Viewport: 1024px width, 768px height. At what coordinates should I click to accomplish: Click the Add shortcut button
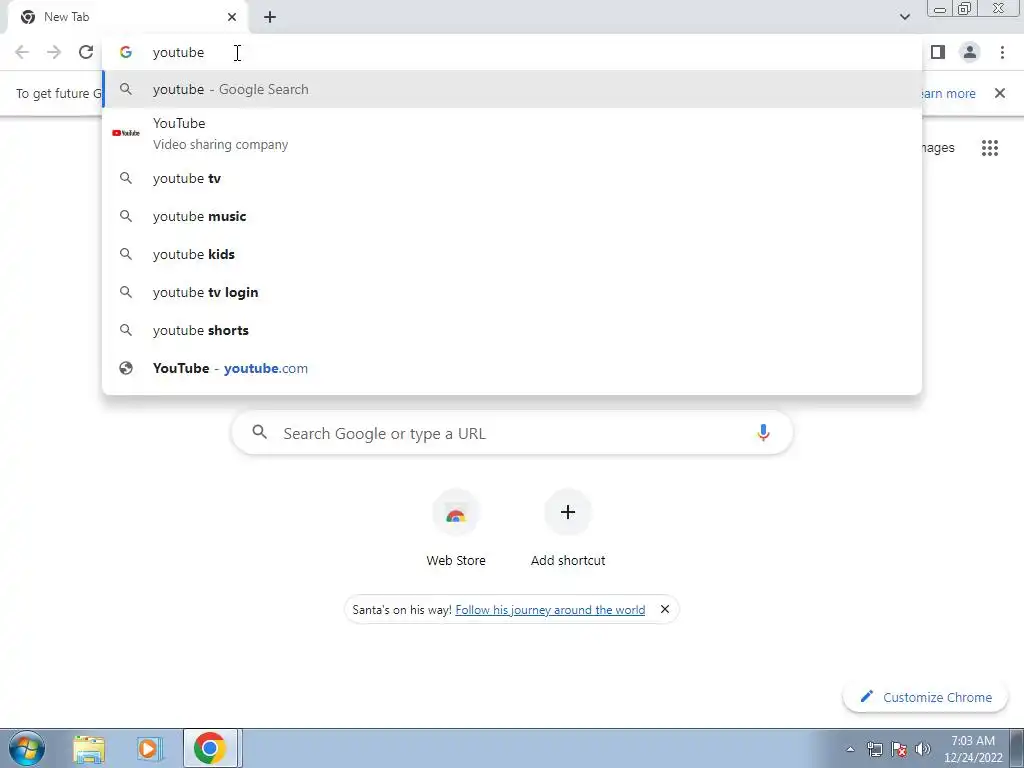click(568, 529)
